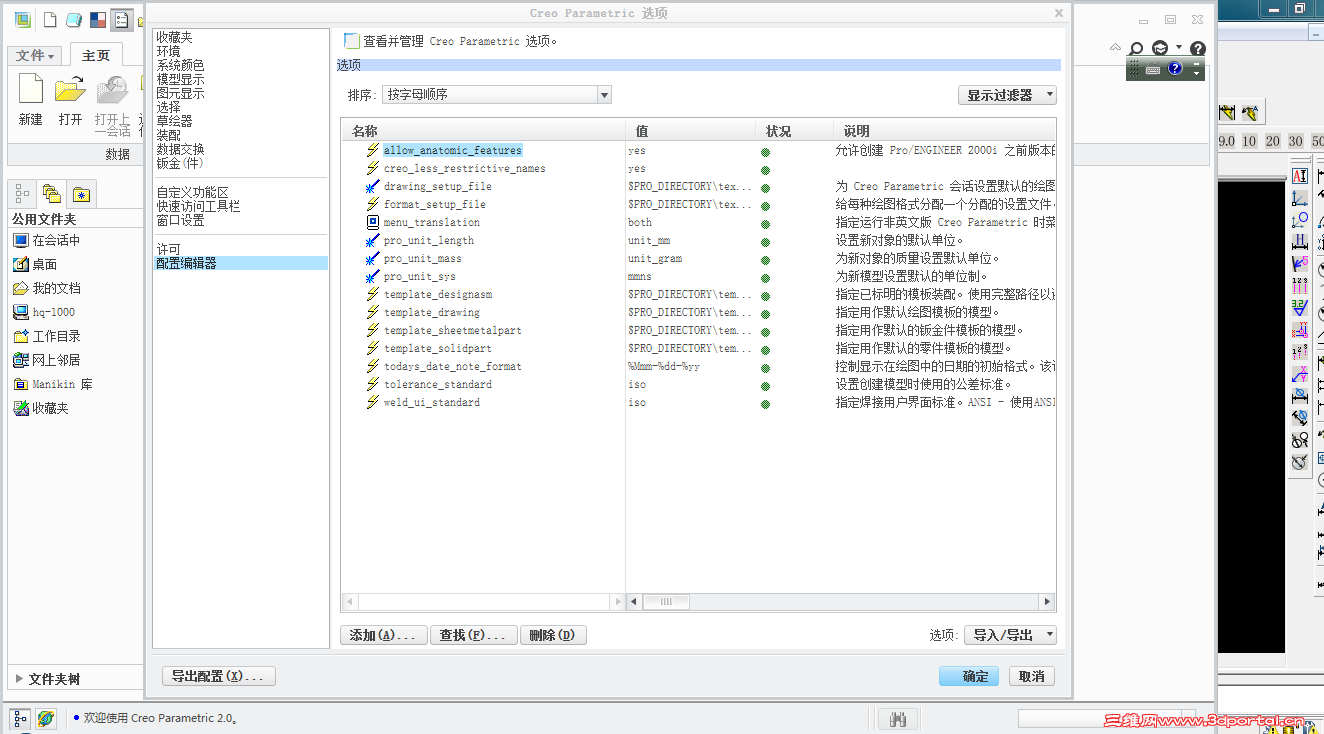Screen dimensions: 1324x734
Task: Open the 导入/导出 dropdown
Action: click(x=1010, y=635)
